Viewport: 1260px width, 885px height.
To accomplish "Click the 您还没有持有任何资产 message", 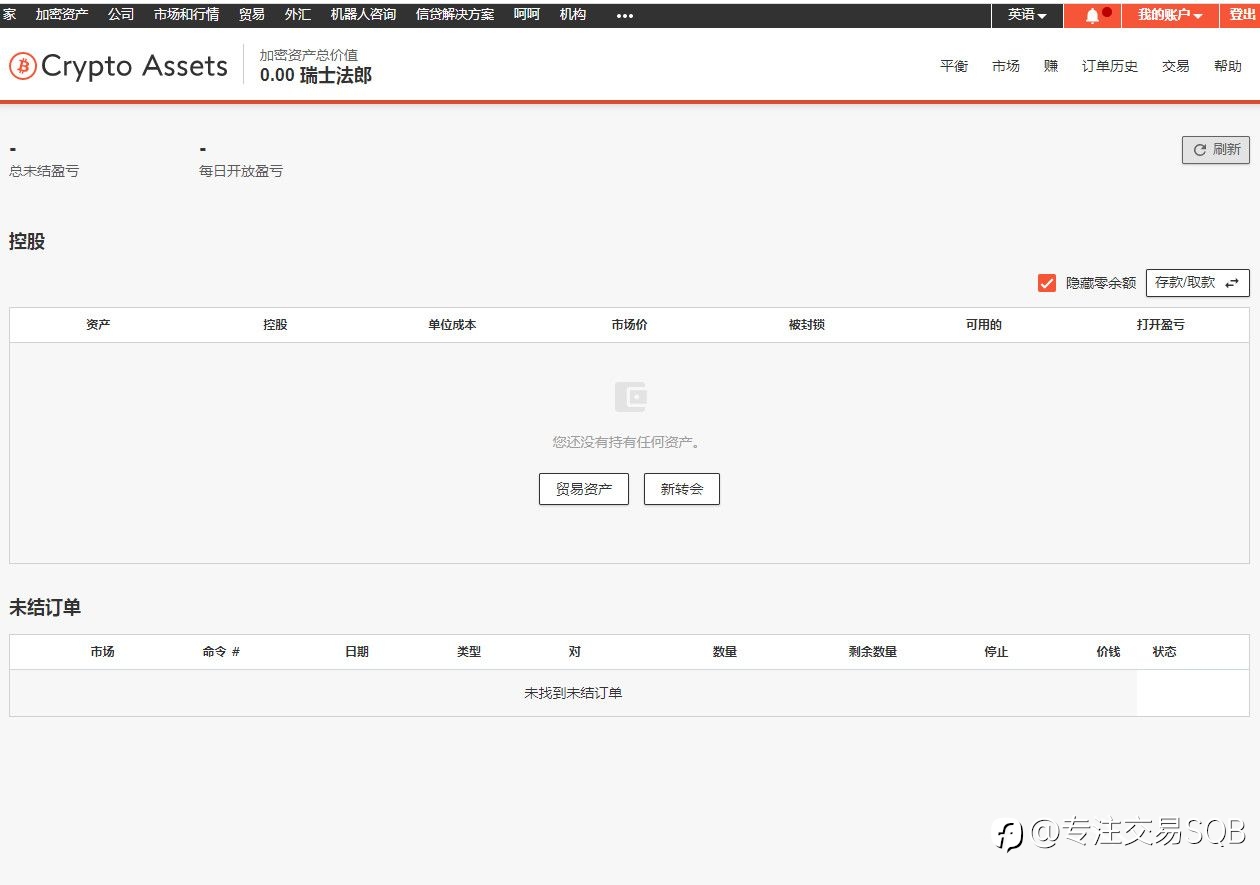I will [x=626, y=442].
